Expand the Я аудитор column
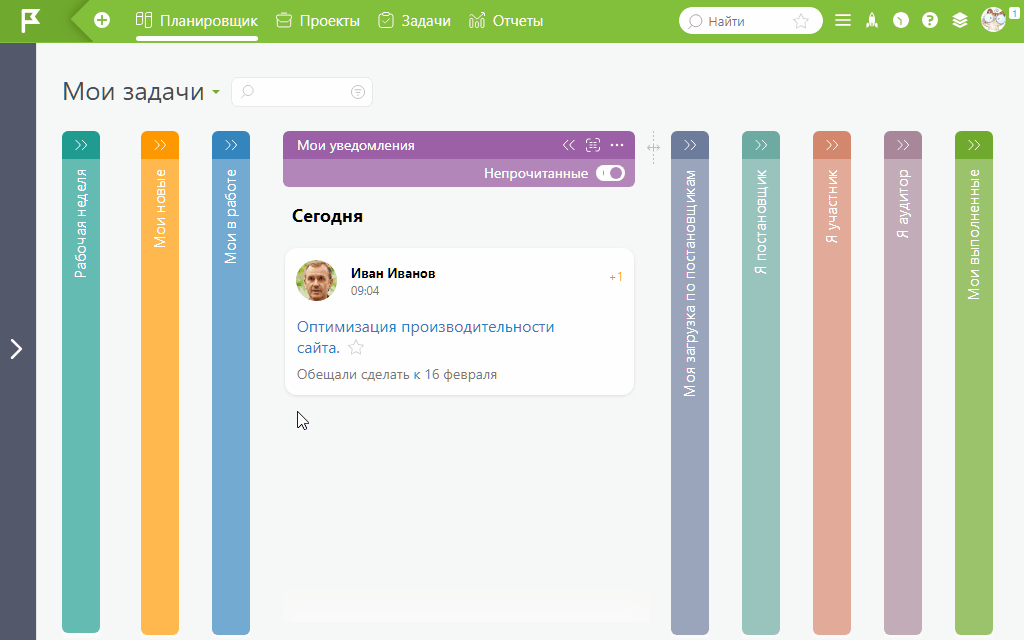The image size is (1024, 640). 903,145
